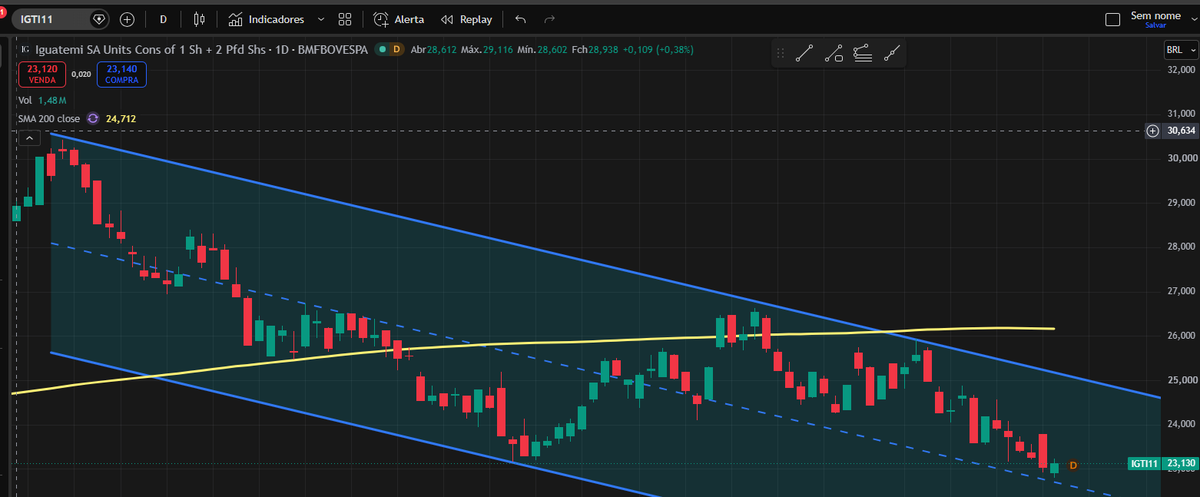Collapse the indicator legend with caret arrow
Screen dimensions: 1200x497
click(28, 137)
